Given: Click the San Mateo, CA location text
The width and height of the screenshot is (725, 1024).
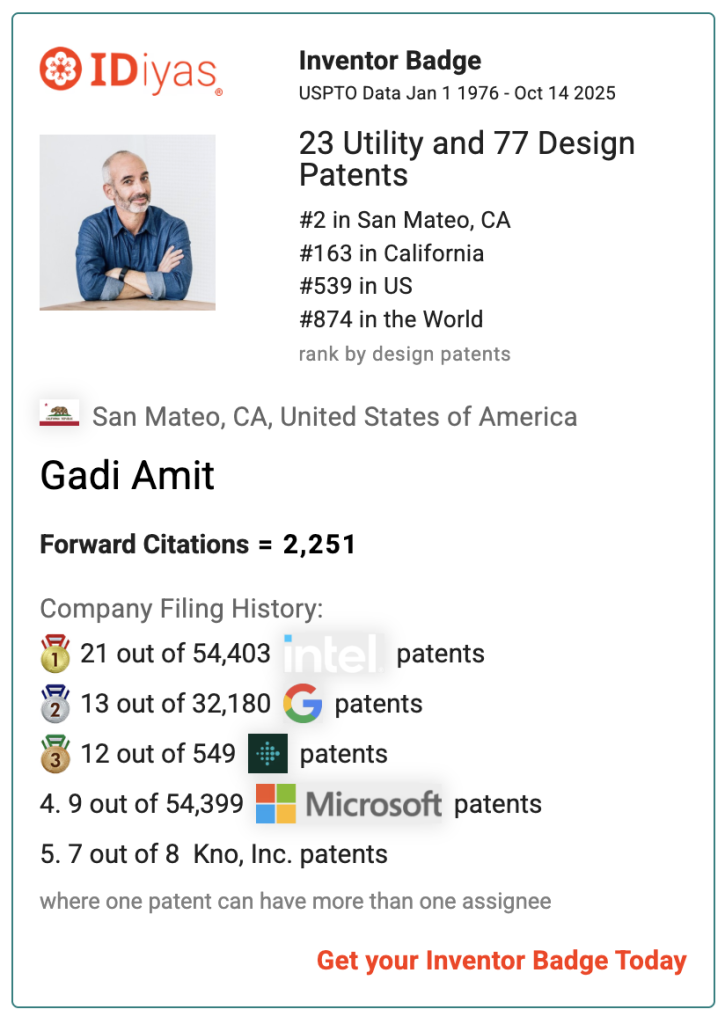Looking at the screenshot, I should tap(334, 416).
